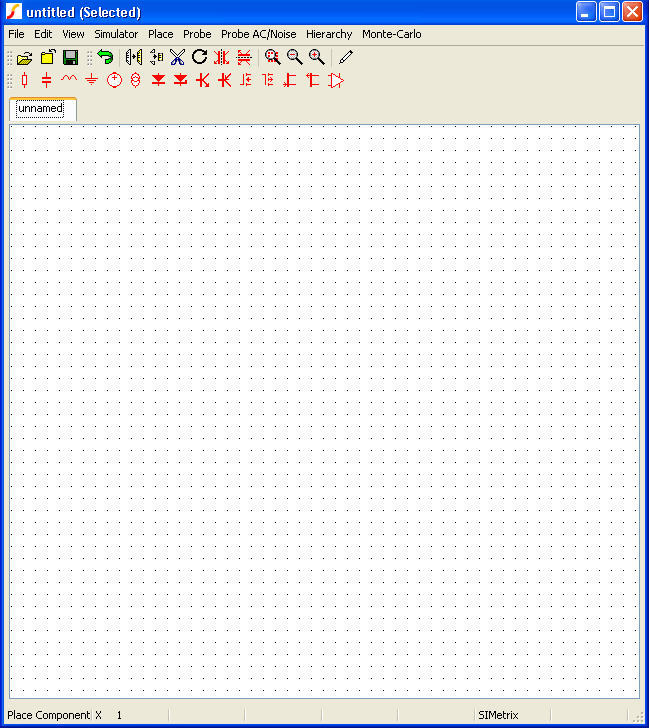The image size is (649, 728).
Task: Flip the component with the red horizontal-axis flip icon
Action: [244, 57]
